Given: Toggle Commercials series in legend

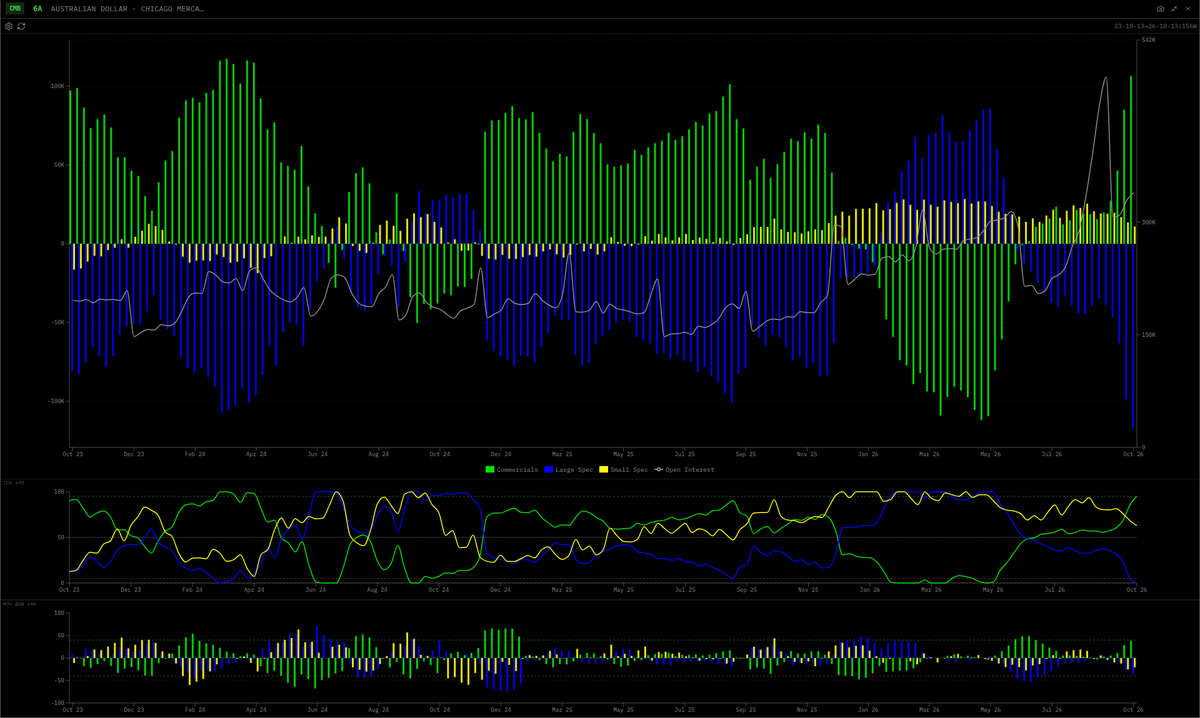Looking at the screenshot, I should click(x=511, y=469).
